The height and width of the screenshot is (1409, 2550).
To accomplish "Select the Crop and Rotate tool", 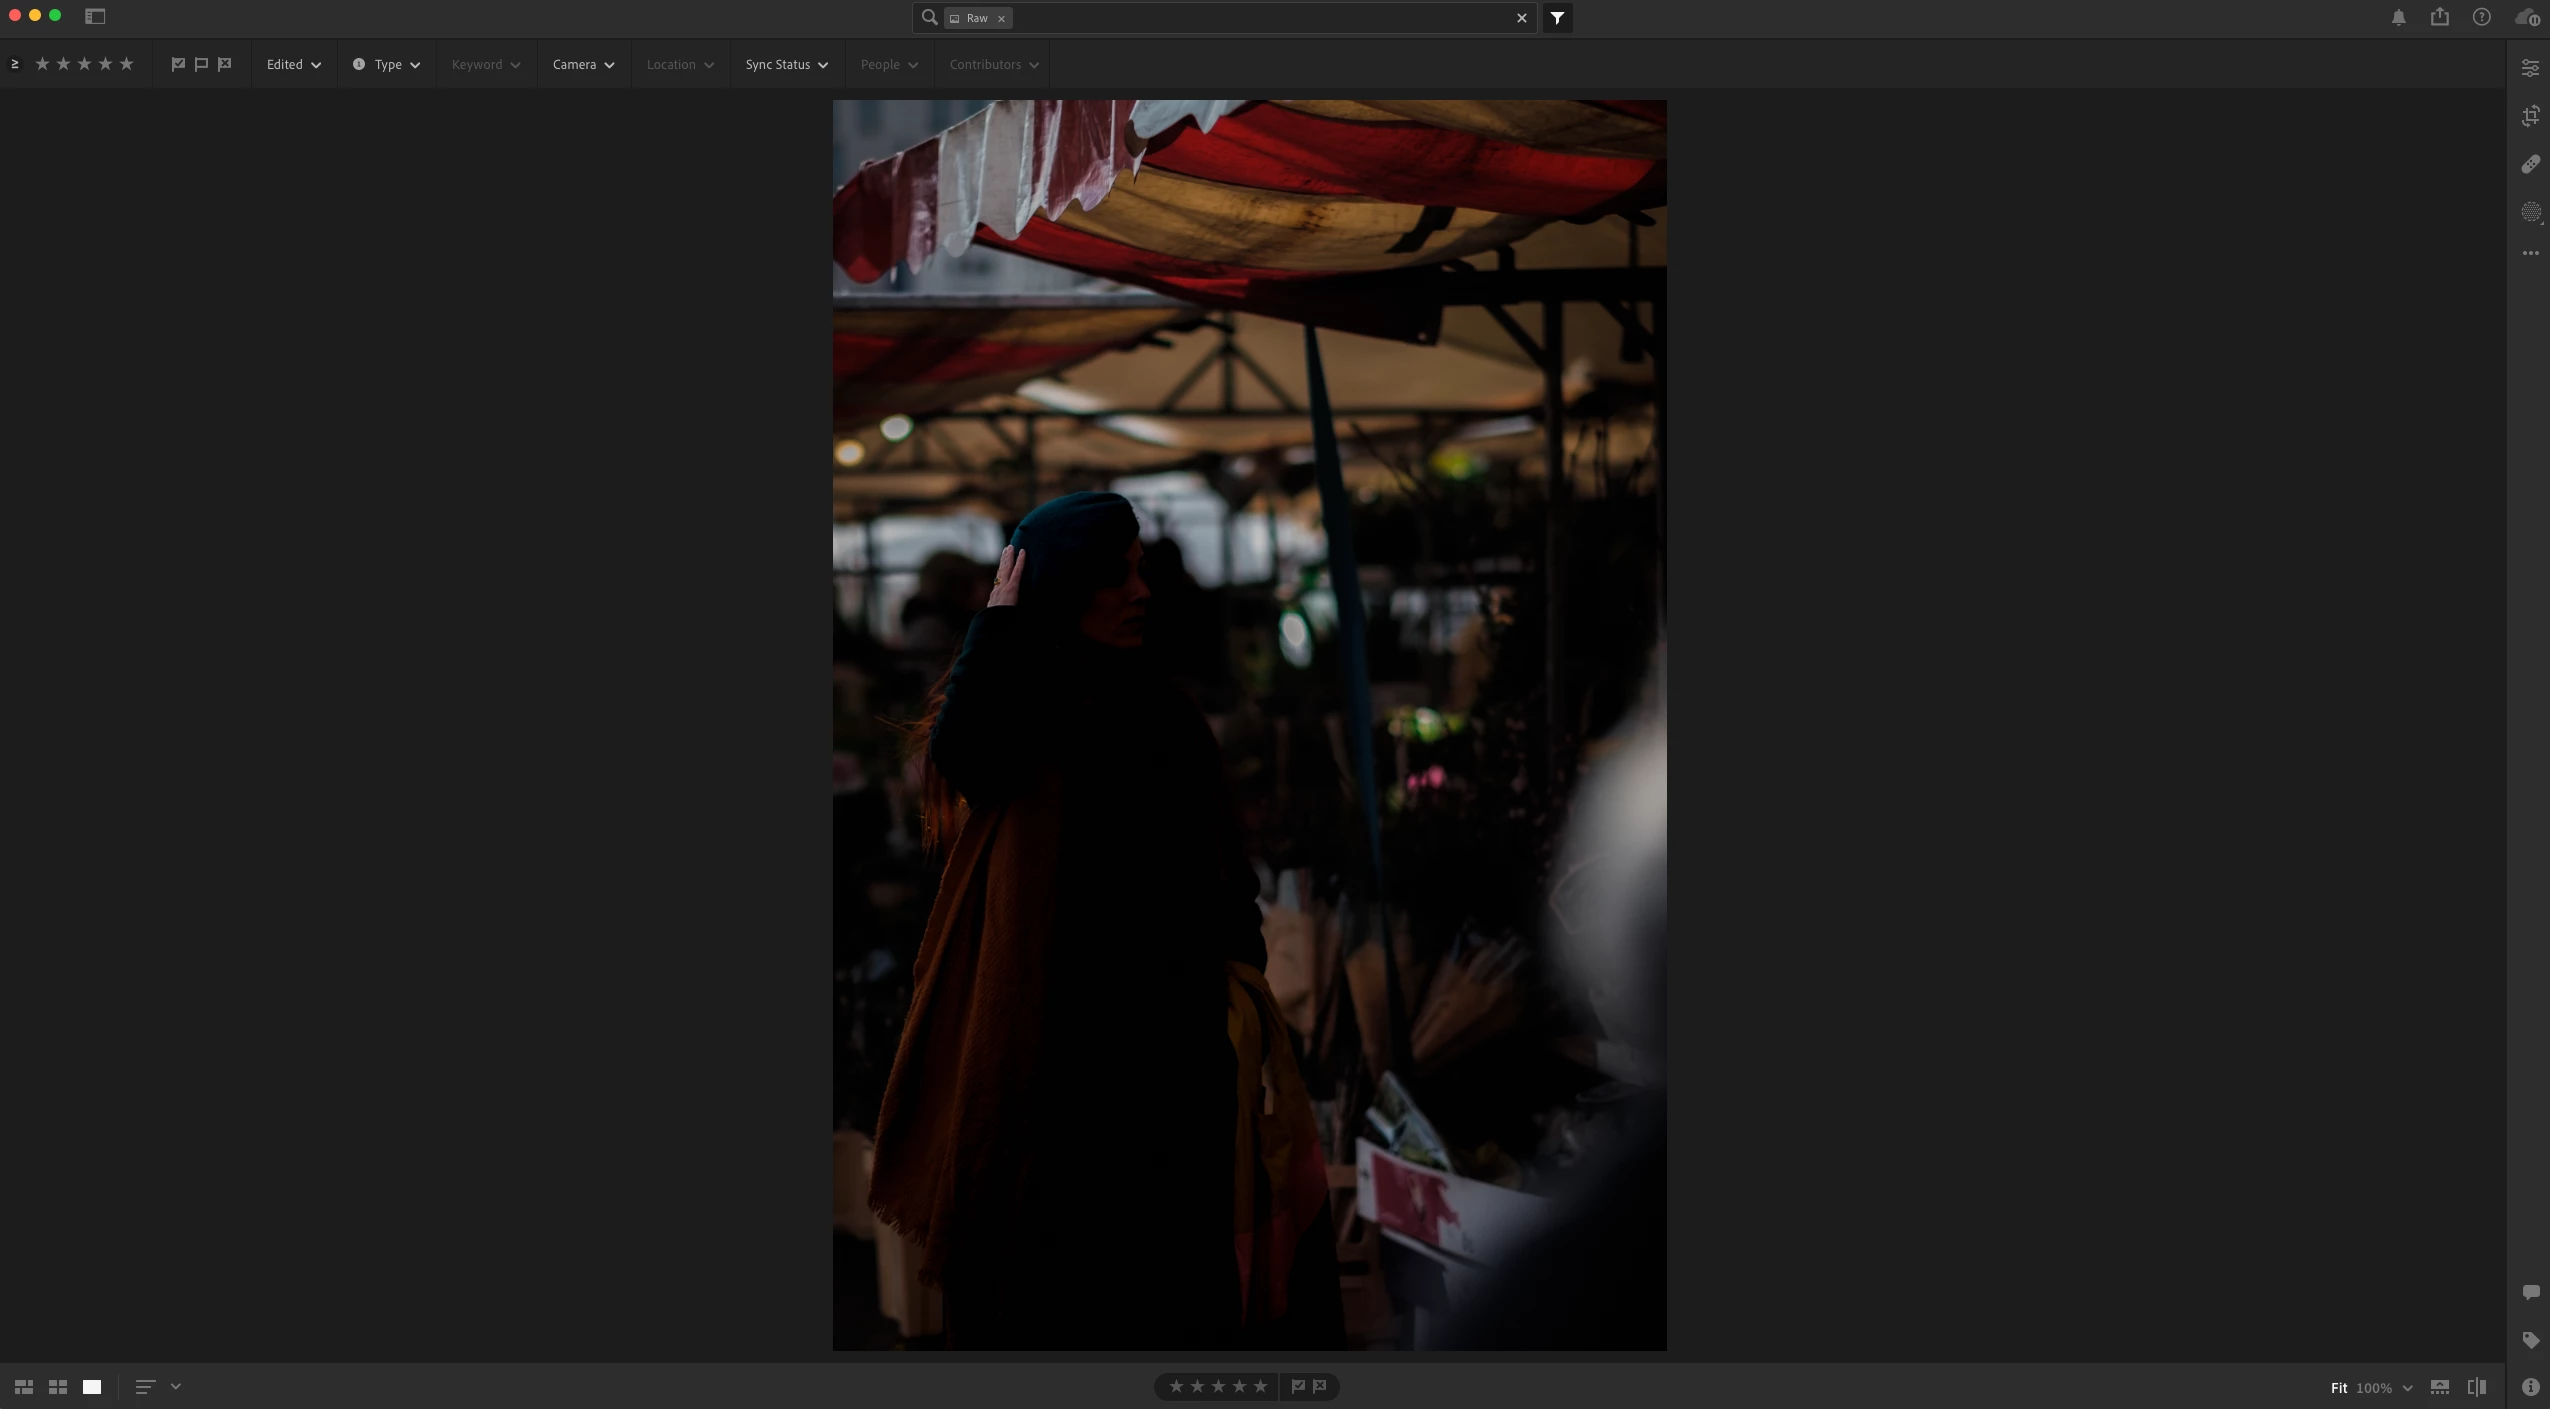I will click(x=2530, y=116).
